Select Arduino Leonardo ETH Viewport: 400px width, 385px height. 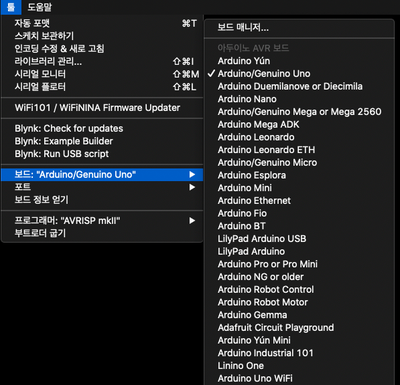(299, 150)
